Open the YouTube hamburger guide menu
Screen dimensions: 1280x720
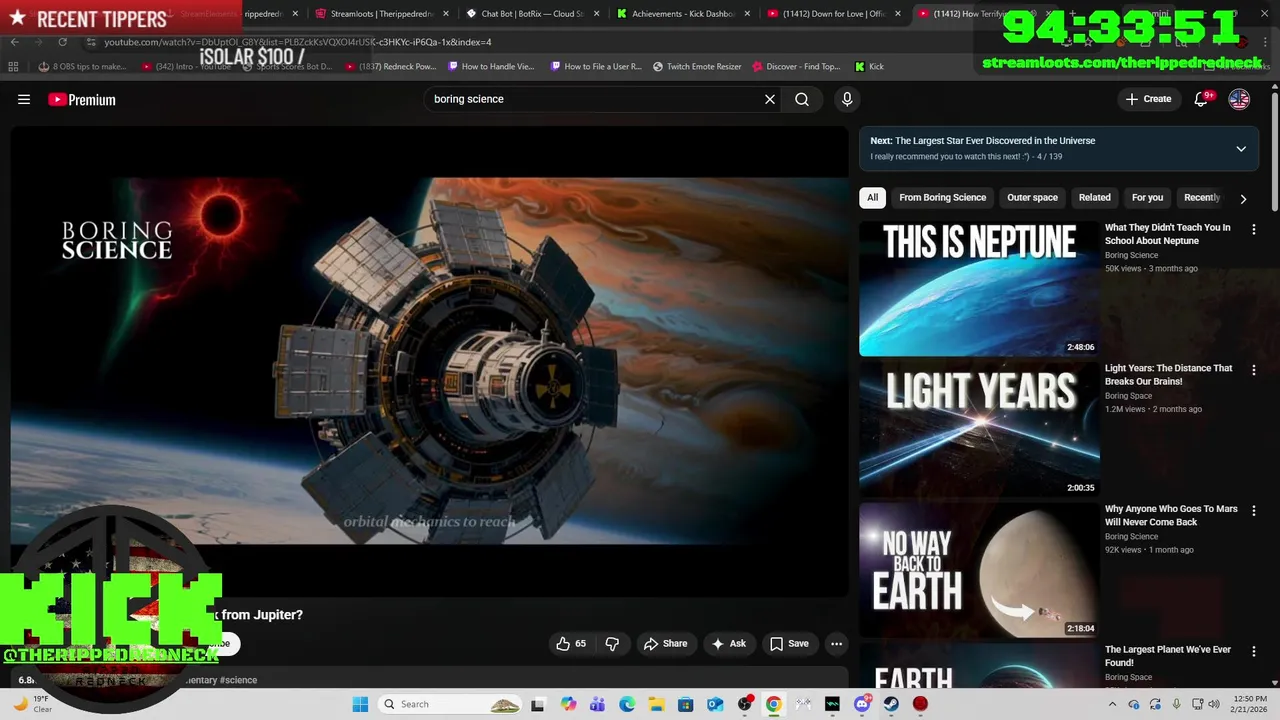click(24, 99)
